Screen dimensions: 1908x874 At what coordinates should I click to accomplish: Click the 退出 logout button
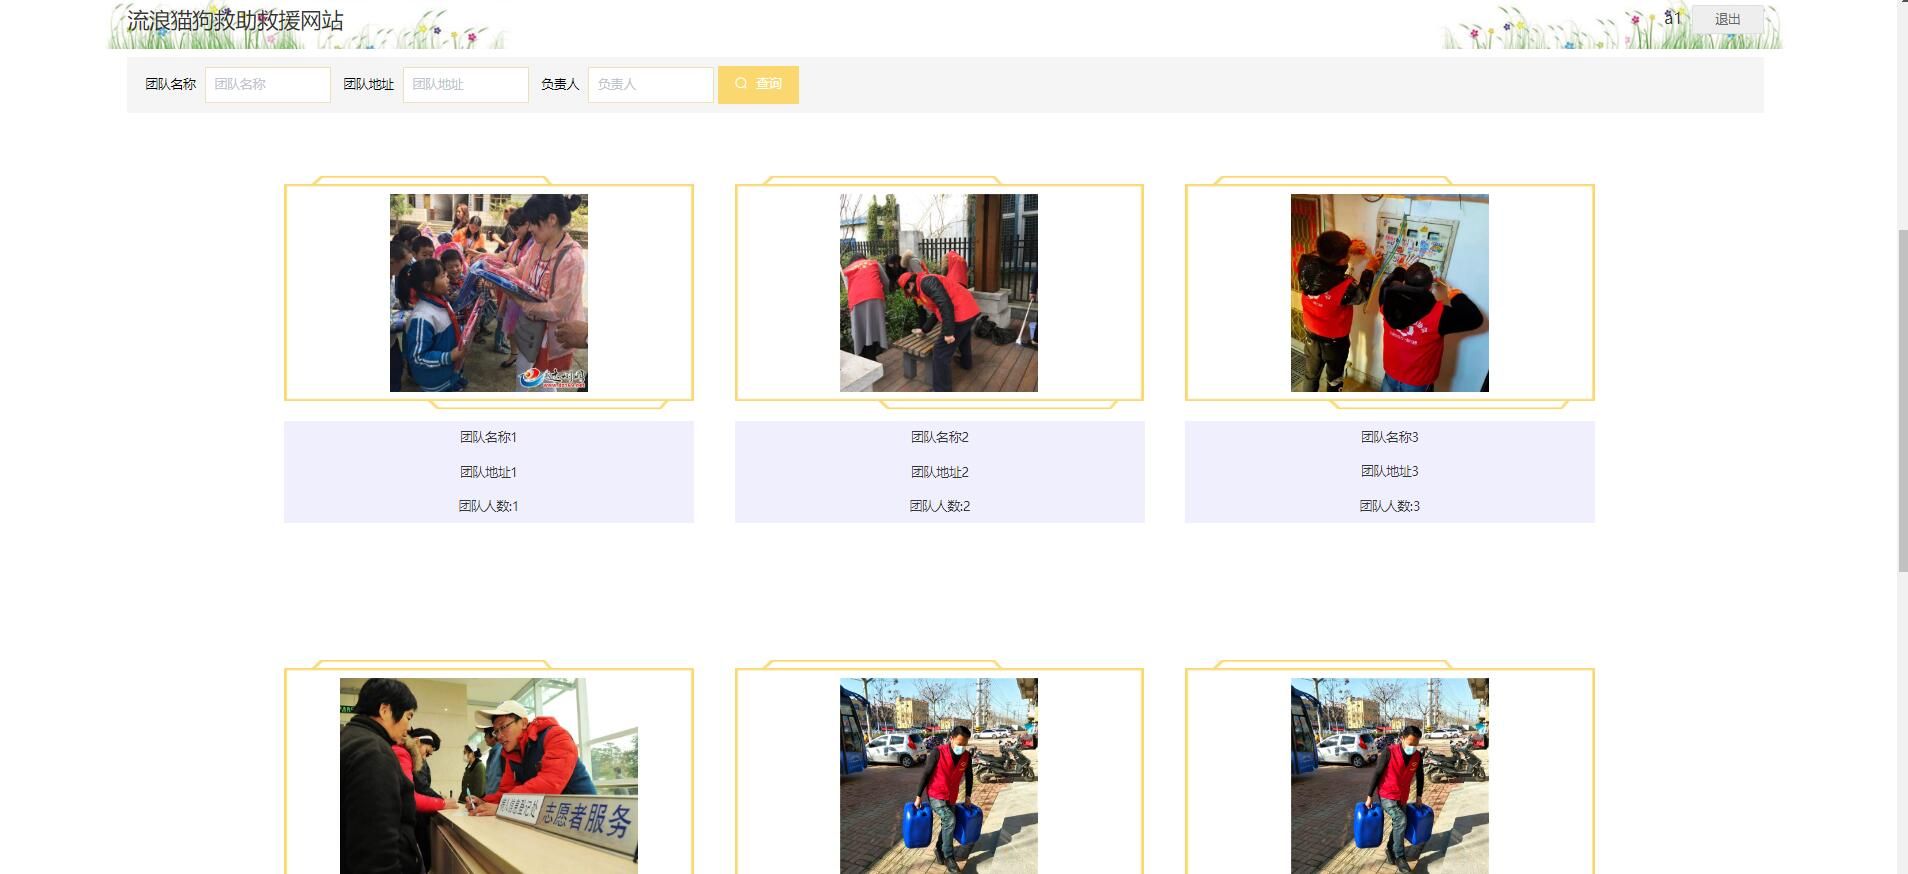click(1727, 19)
